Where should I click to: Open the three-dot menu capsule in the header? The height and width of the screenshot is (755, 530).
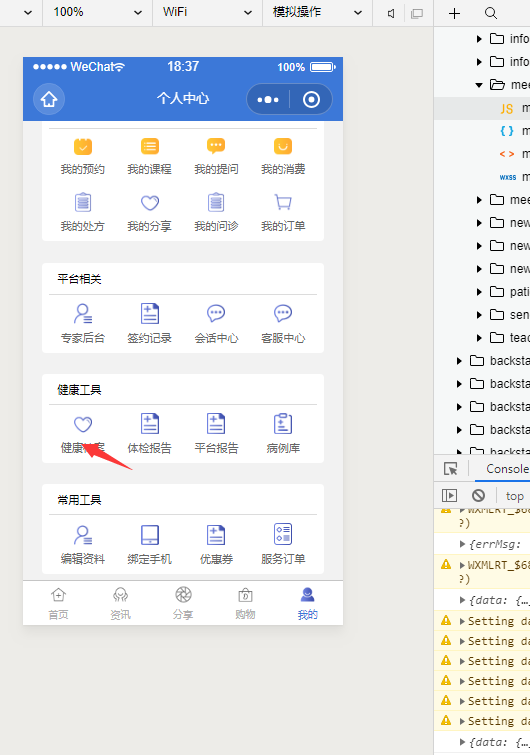(x=268, y=100)
